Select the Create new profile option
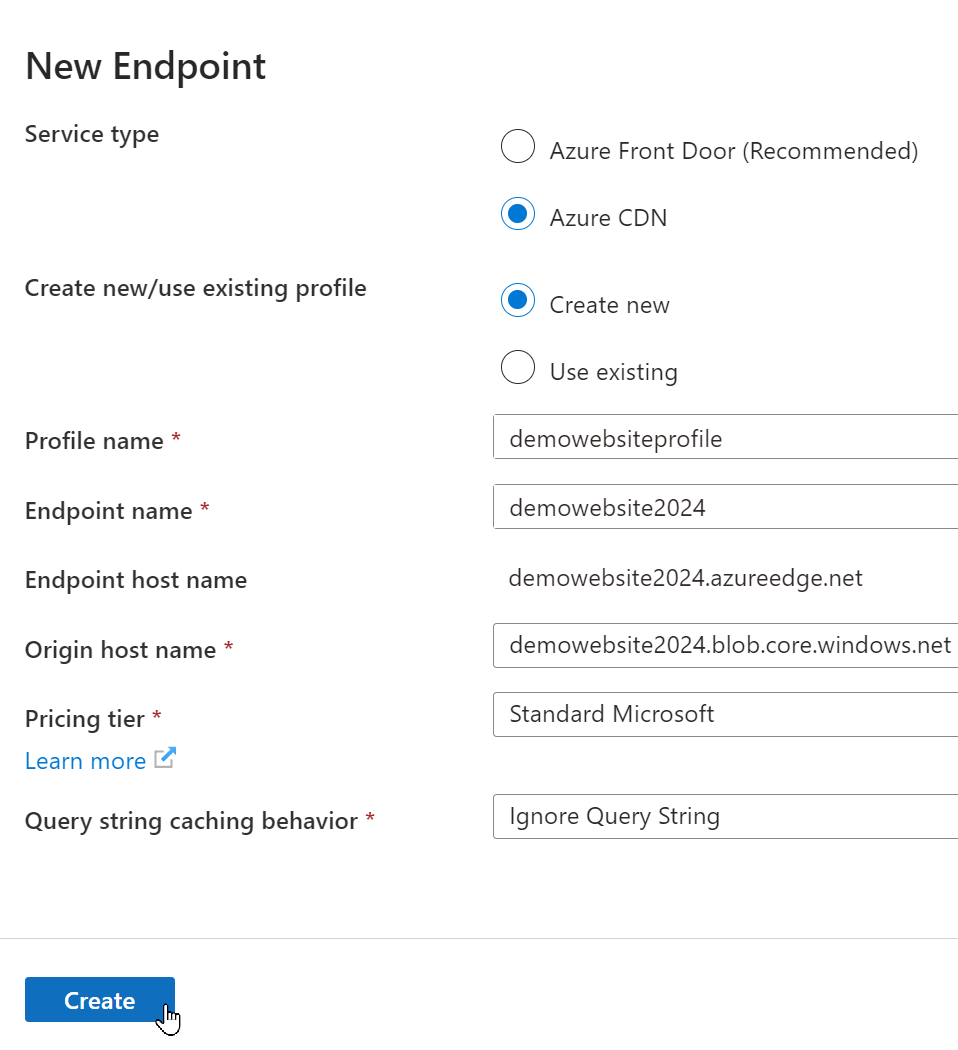The height and width of the screenshot is (1050, 958). (518, 301)
